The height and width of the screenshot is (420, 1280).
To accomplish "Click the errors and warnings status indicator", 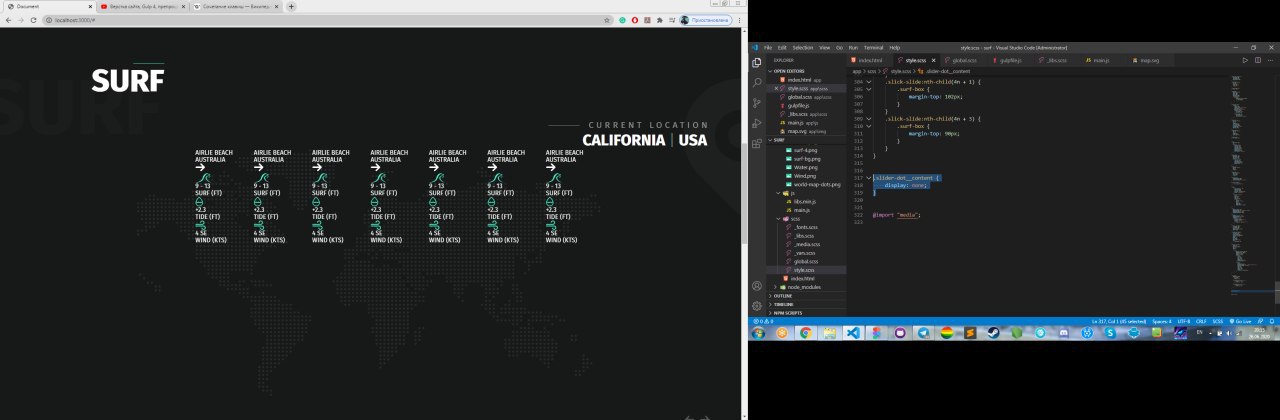I will point(763,321).
